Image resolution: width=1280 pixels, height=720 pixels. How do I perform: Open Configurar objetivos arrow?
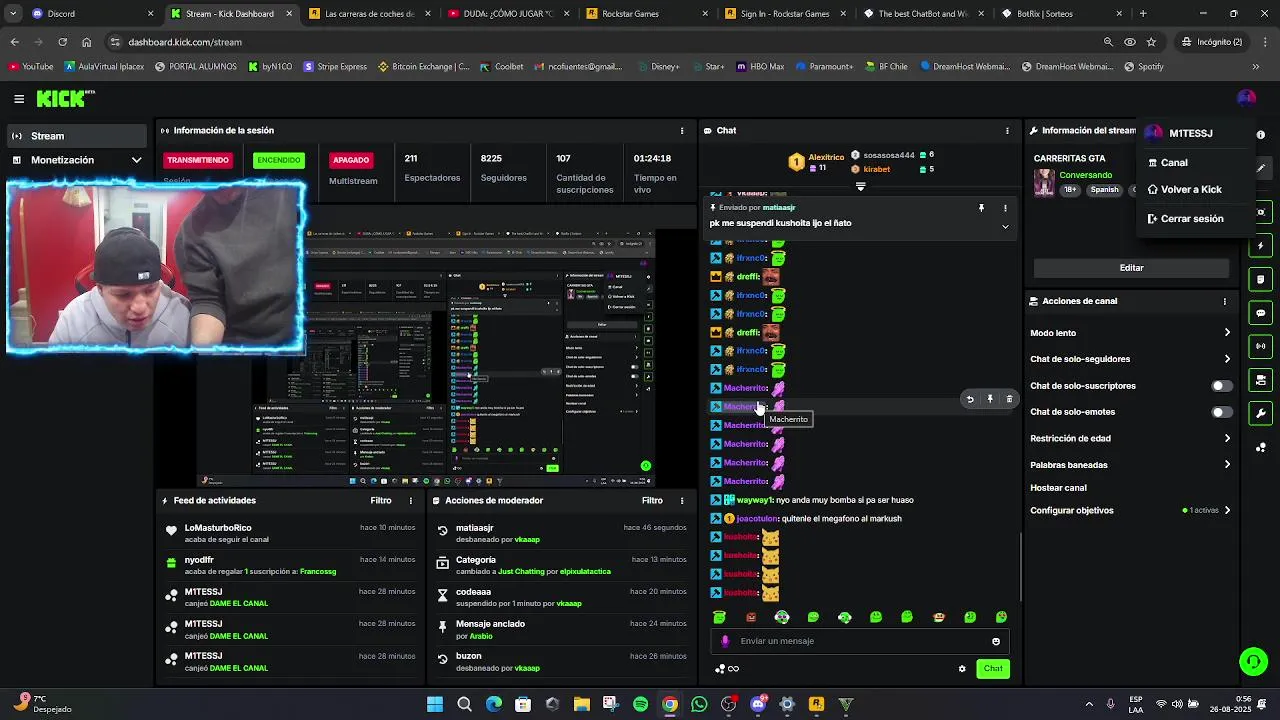click(1227, 511)
